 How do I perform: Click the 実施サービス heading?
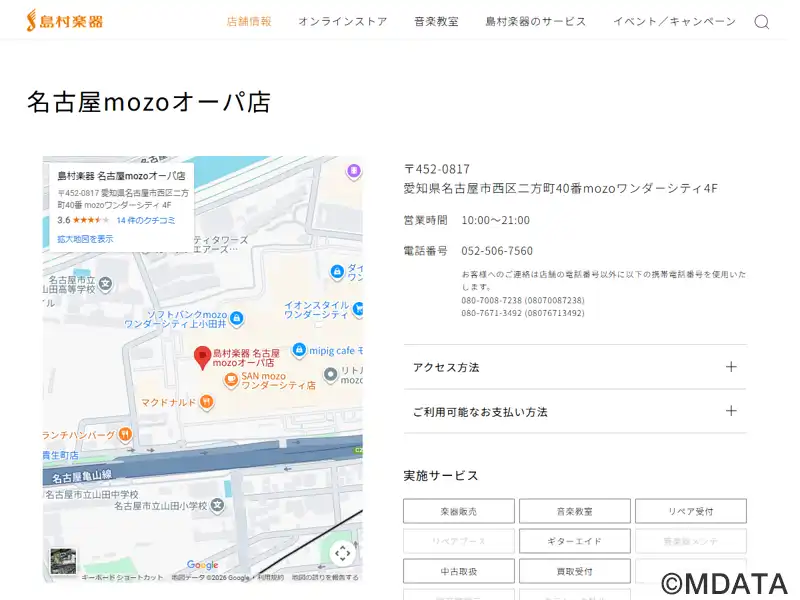point(441,476)
